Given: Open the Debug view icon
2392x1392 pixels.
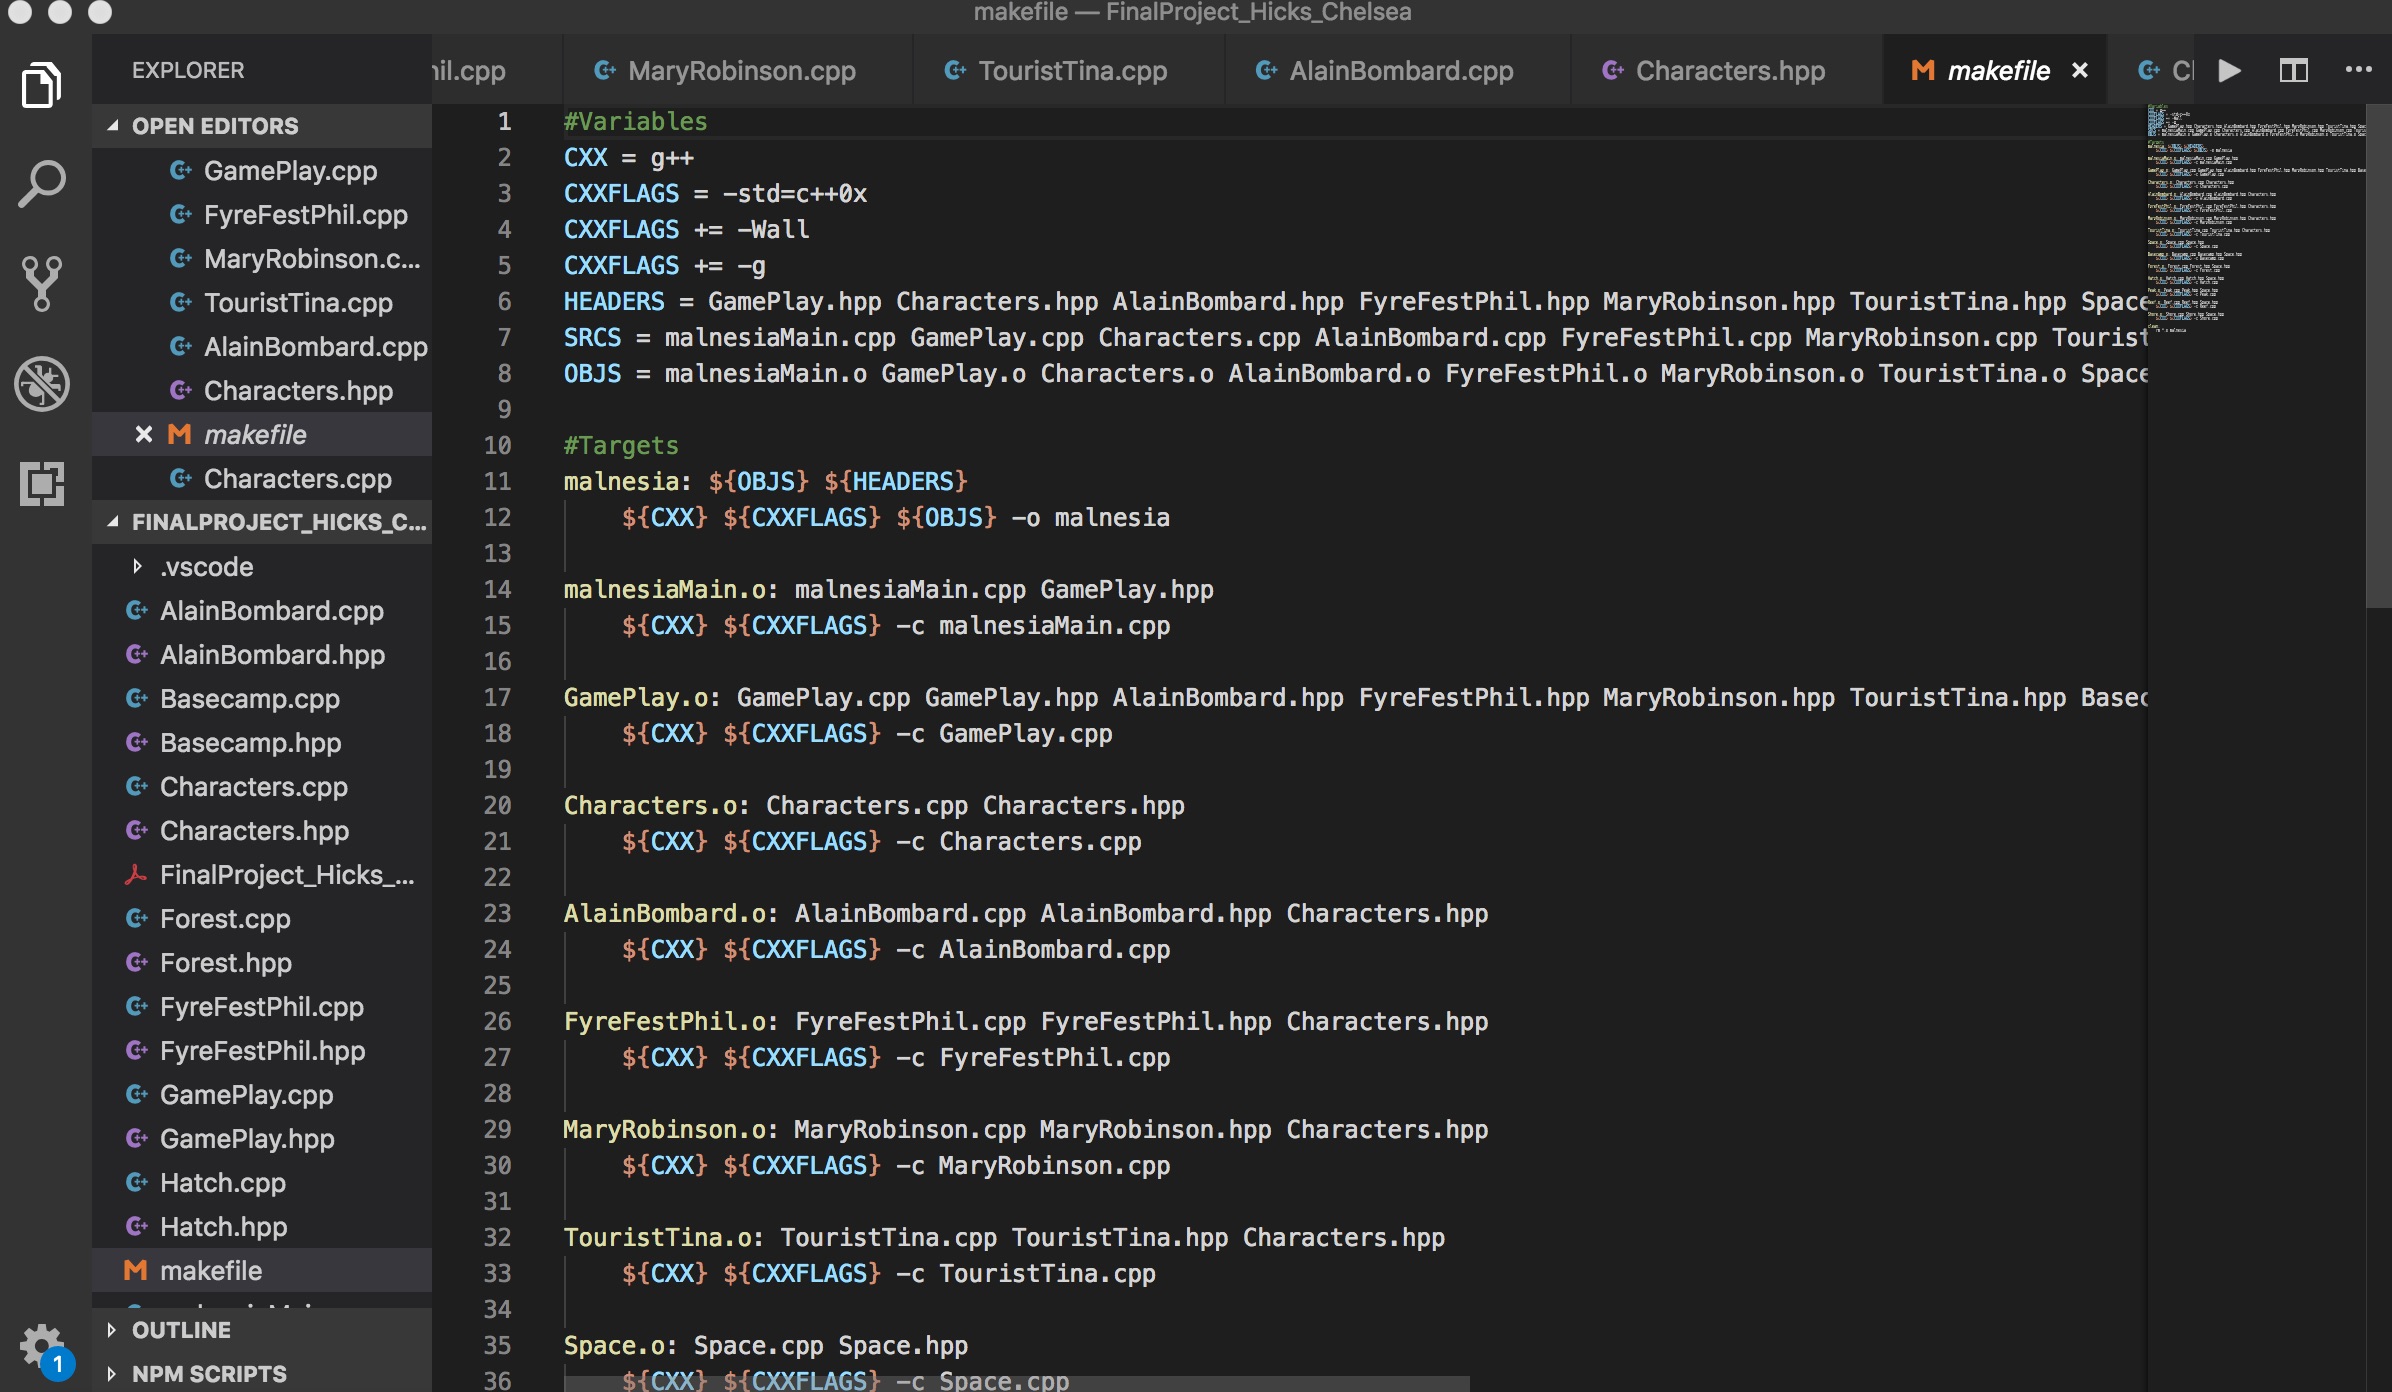Looking at the screenshot, I should 42,384.
